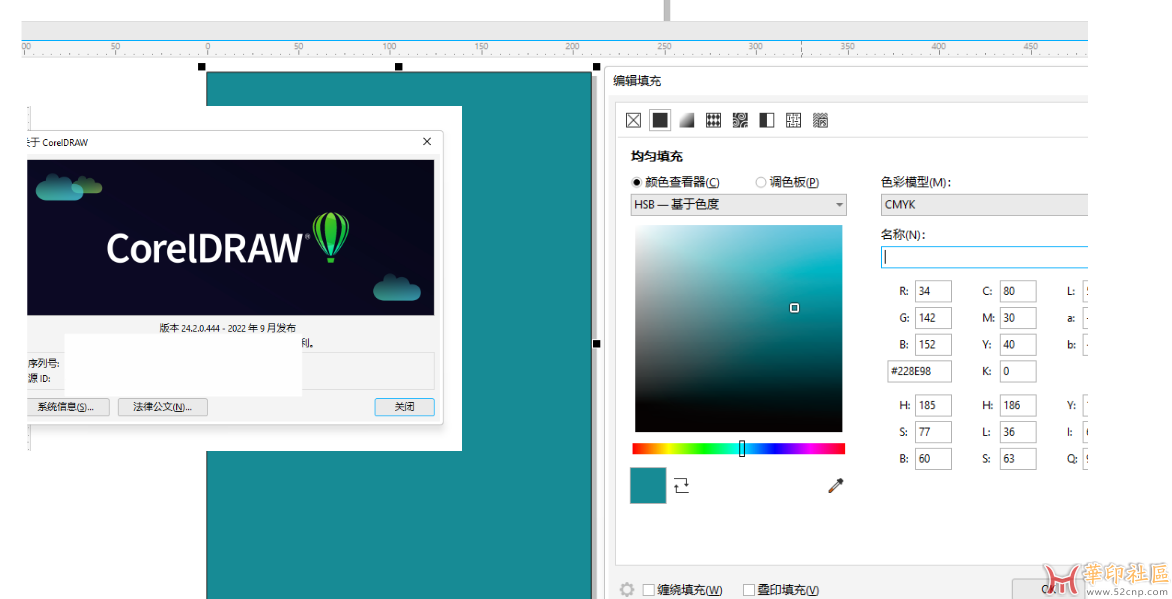Switch to Fountain Fill gradient icon
Screen dimensions: 1172x599
pos(687,120)
